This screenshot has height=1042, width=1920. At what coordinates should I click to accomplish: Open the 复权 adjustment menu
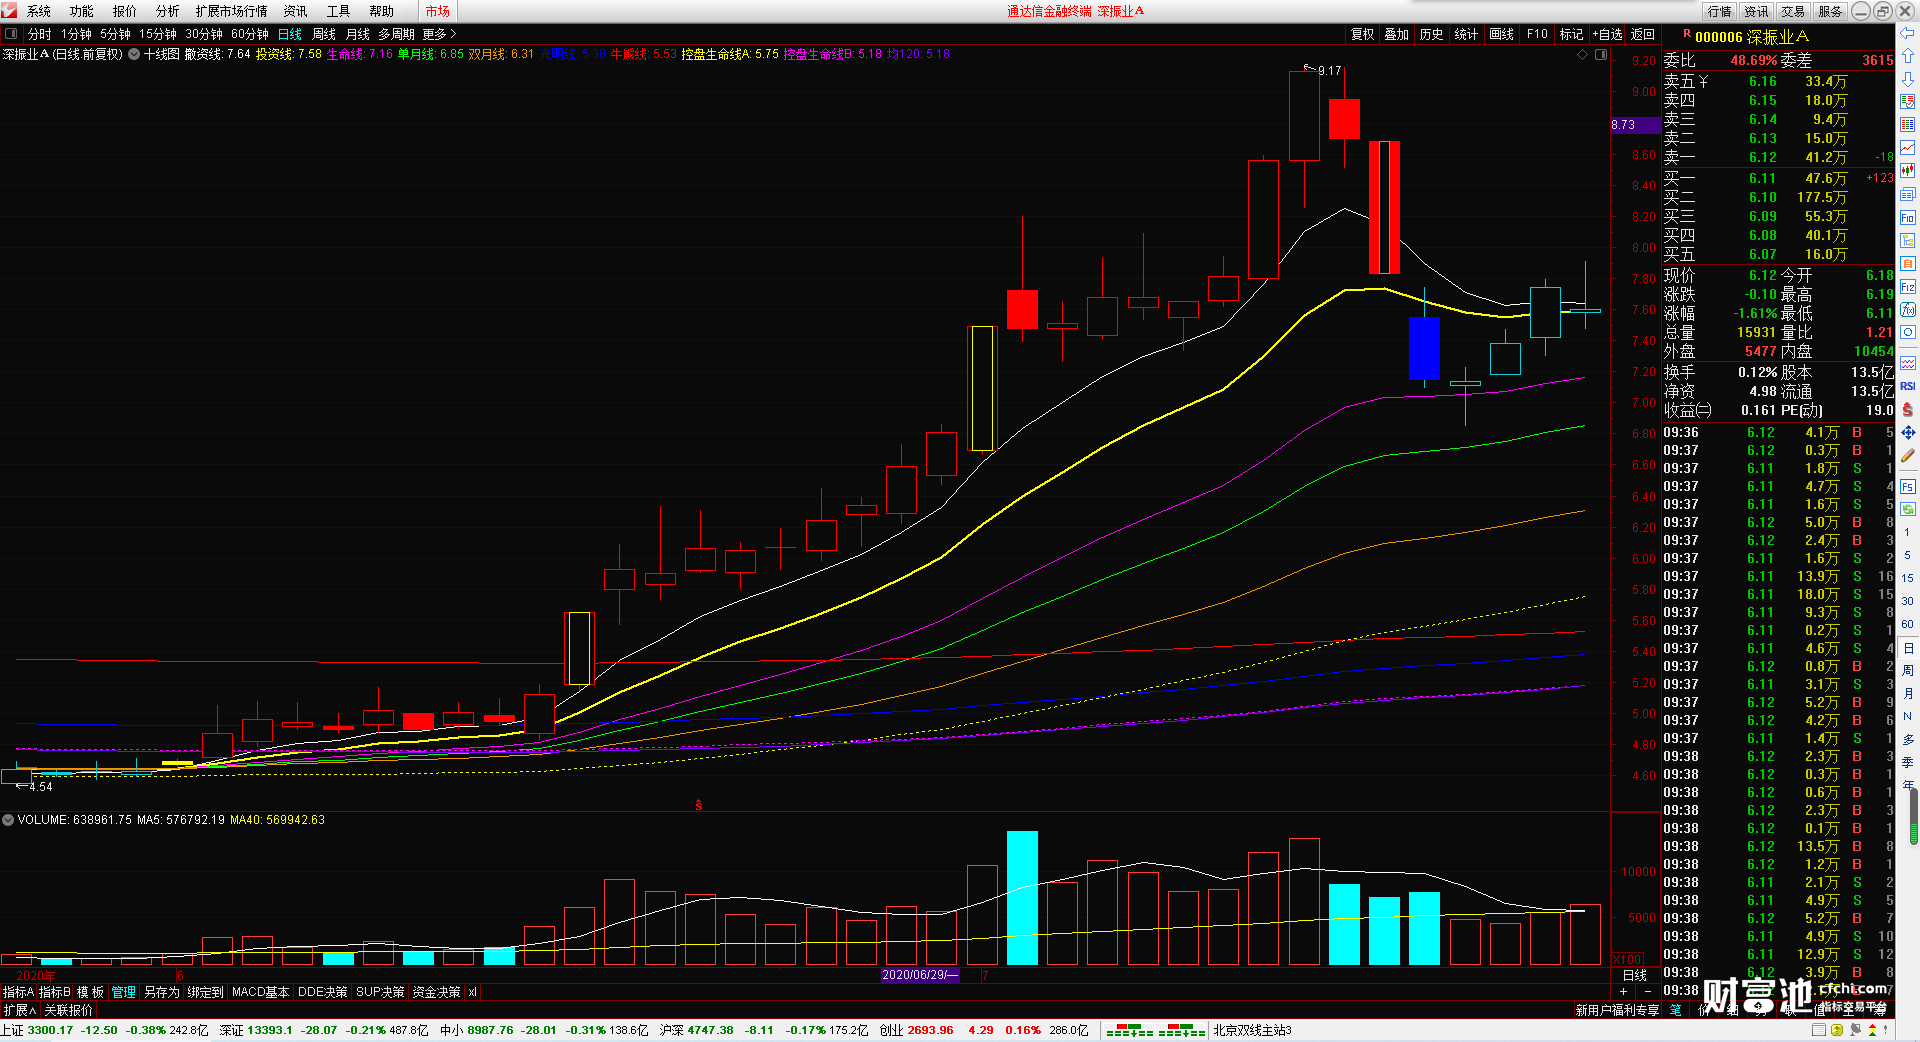[x=1362, y=34]
